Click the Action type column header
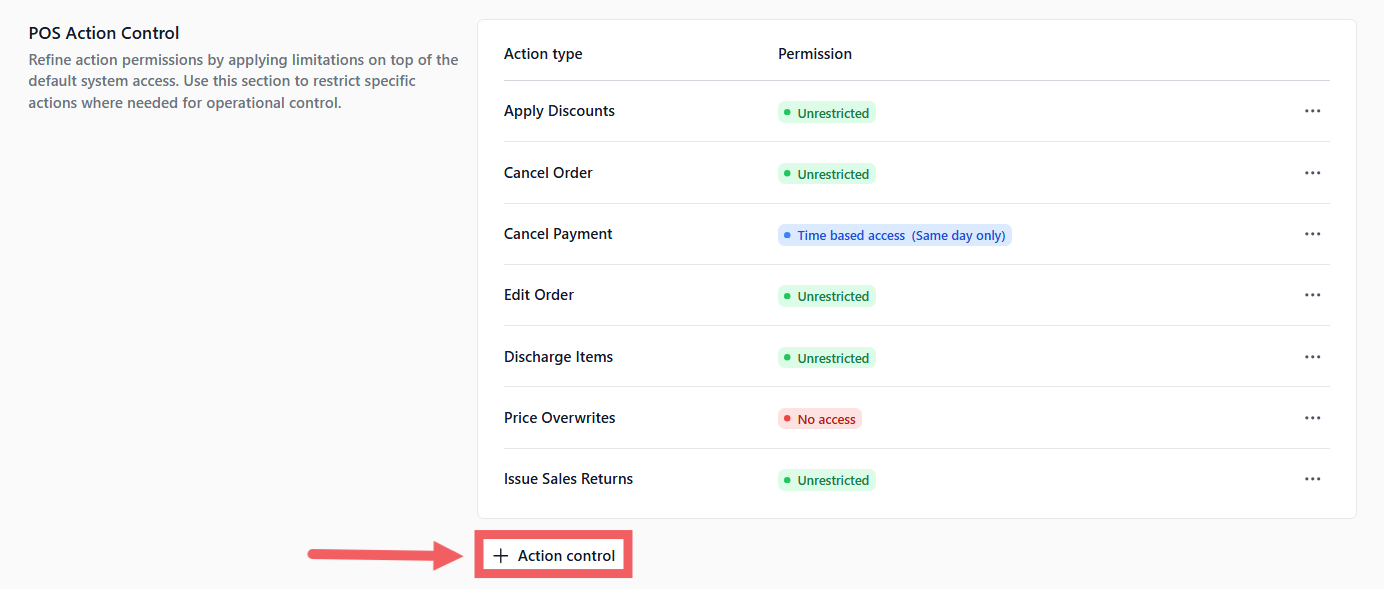This screenshot has width=1385, height=590. point(543,54)
